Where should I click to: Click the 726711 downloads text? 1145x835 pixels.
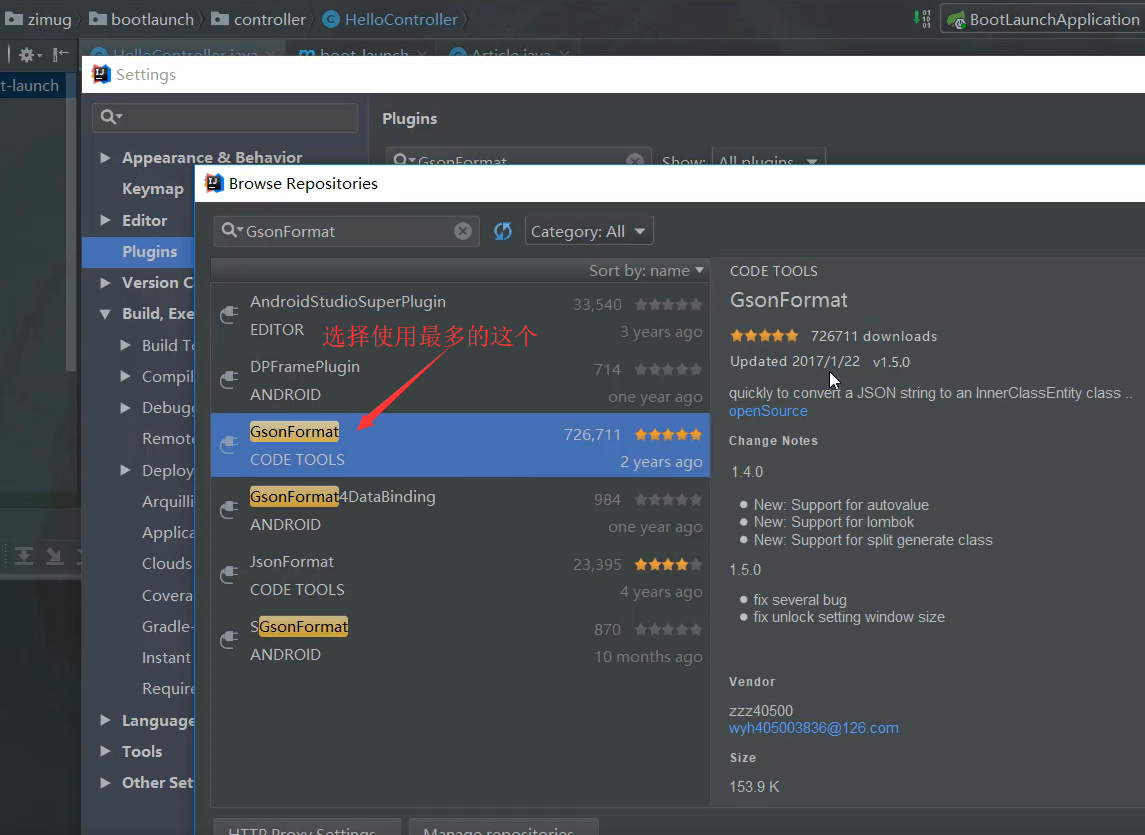point(874,336)
